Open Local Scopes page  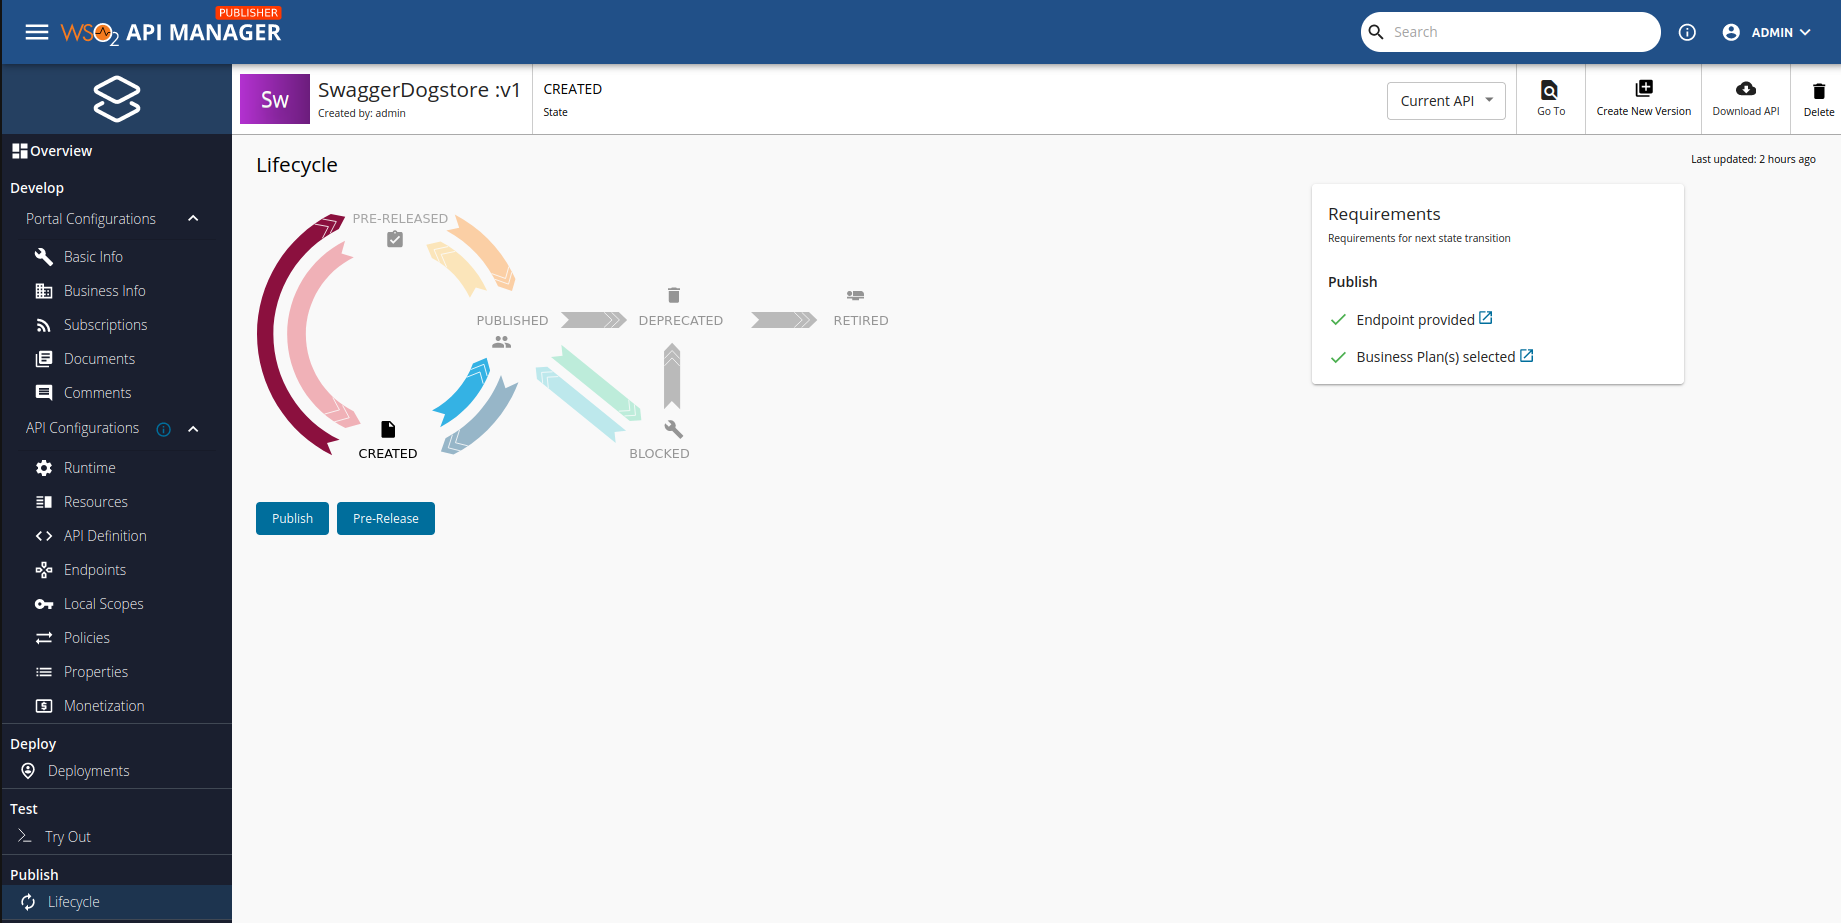coord(103,604)
